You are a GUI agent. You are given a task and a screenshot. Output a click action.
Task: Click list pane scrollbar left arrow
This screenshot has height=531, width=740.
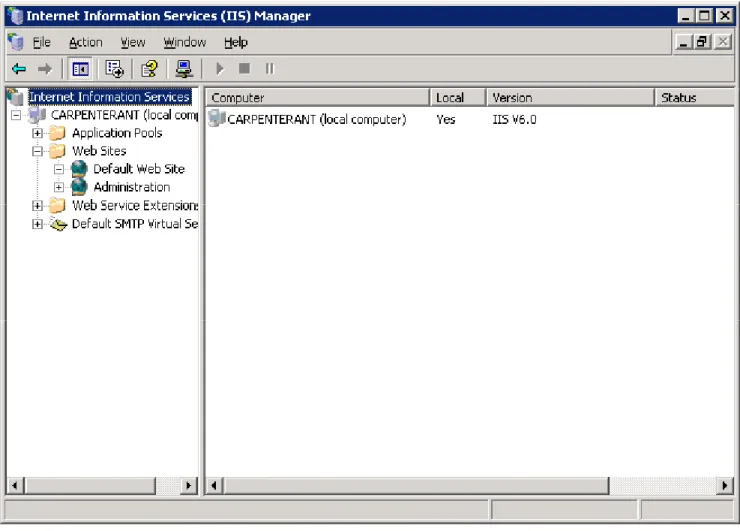[x=214, y=485]
